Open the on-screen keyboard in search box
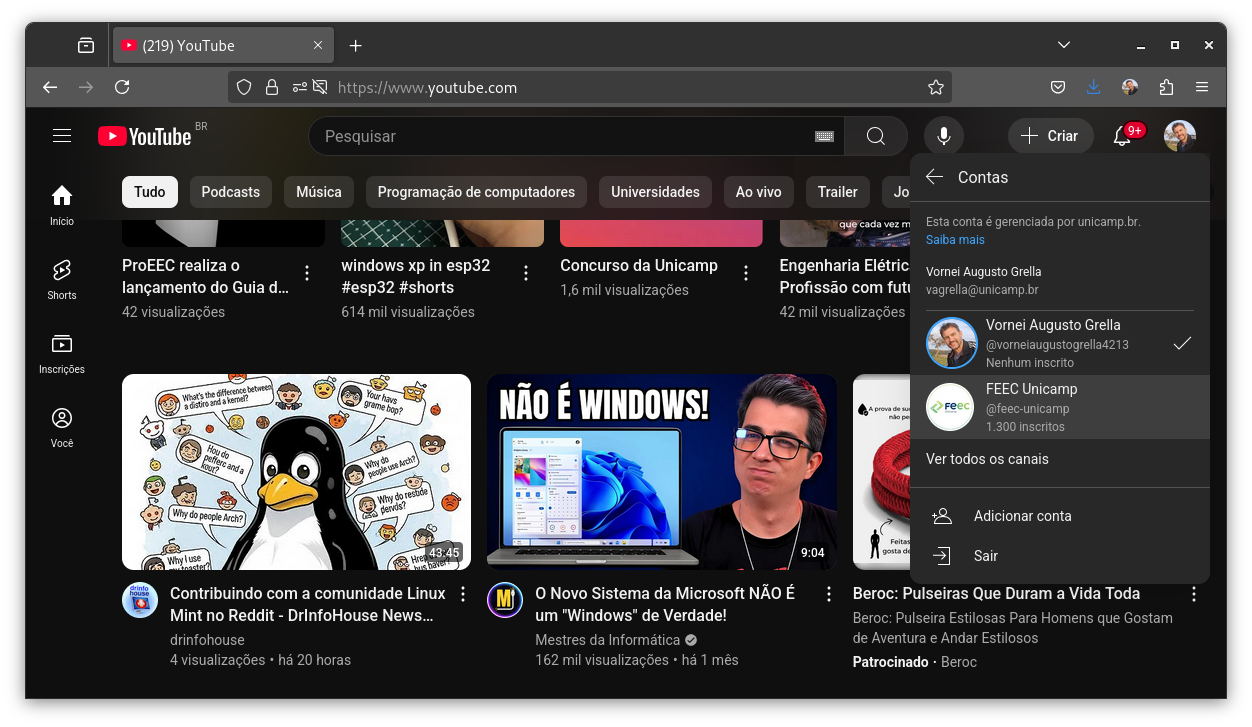This screenshot has height=727, width=1252. (x=824, y=136)
